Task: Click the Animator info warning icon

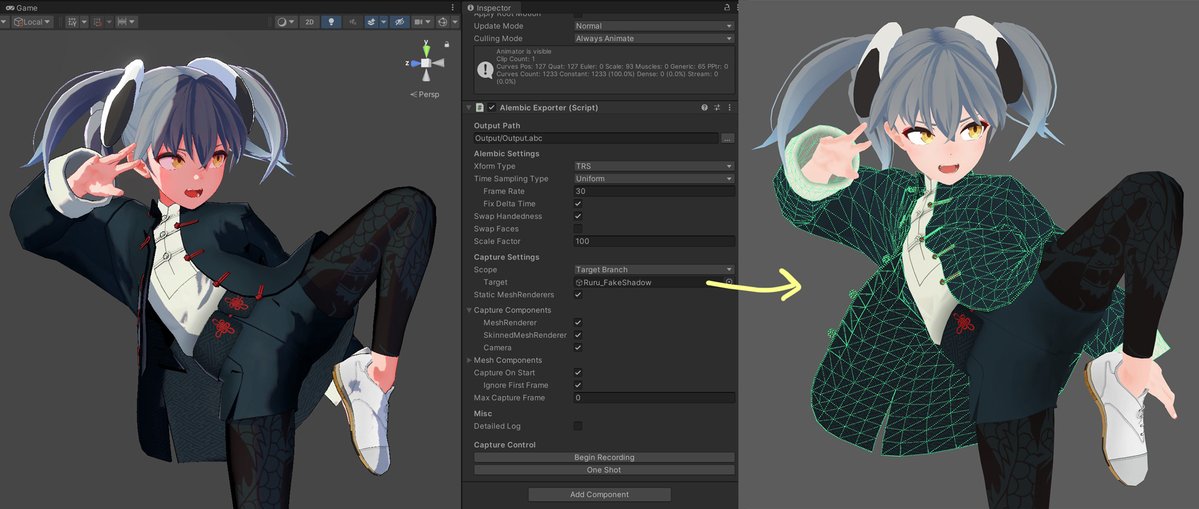Action: coord(485,70)
